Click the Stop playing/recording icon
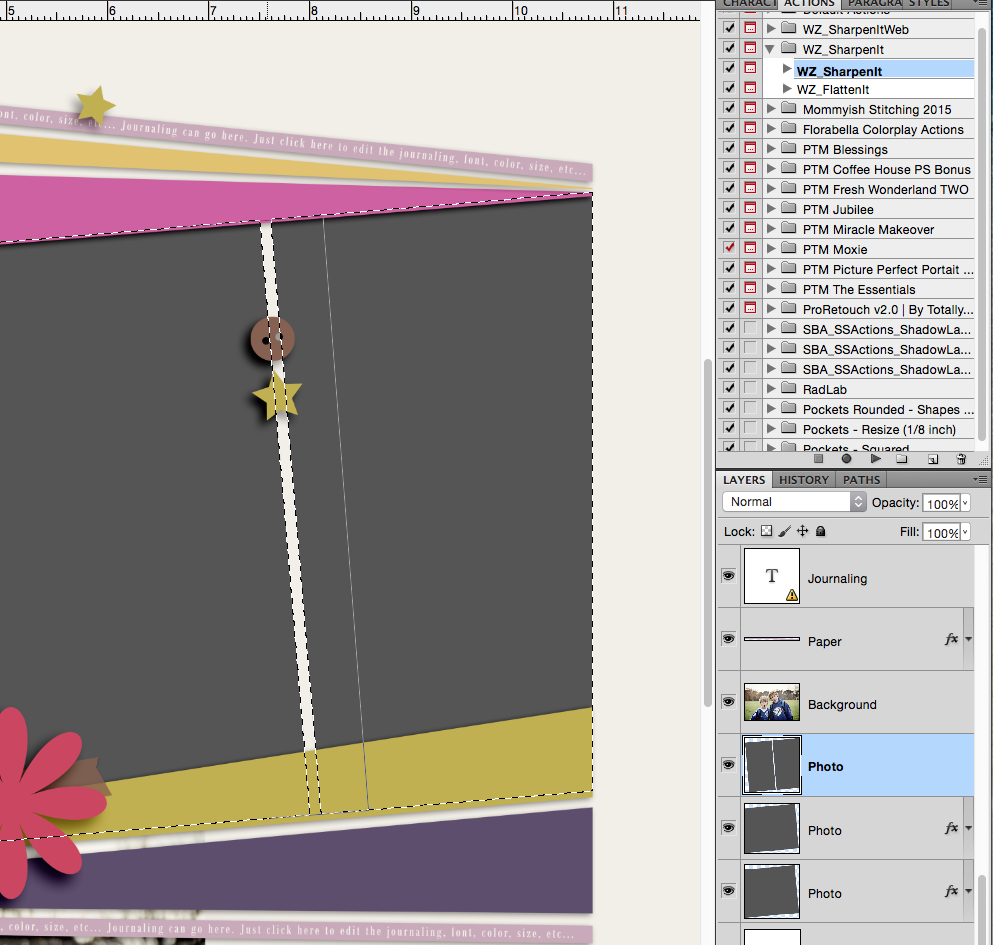This screenshot has height=945, width=993. [818, 458]
